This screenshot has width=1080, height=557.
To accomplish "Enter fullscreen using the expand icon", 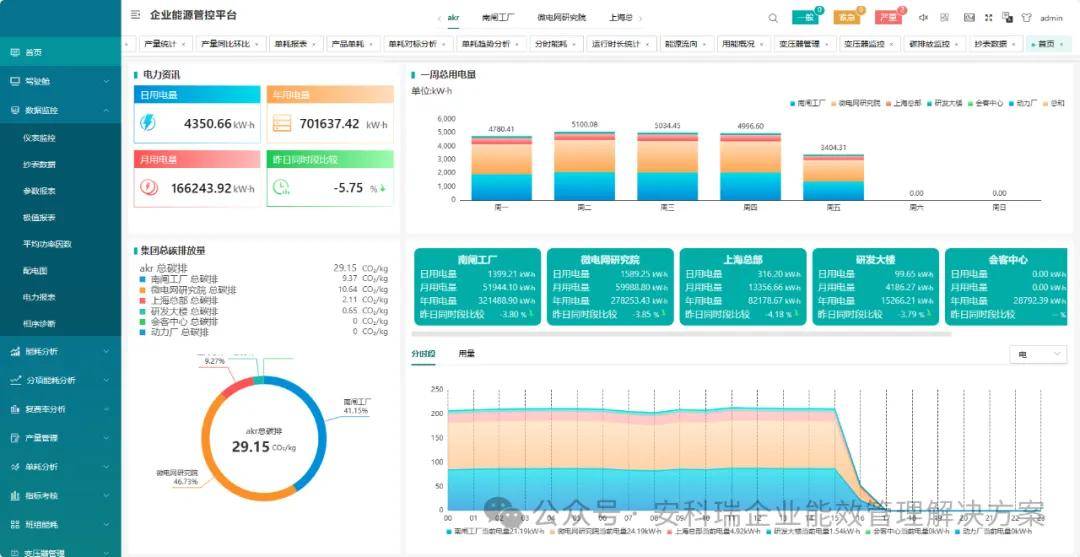I will [x=989, y=18].
